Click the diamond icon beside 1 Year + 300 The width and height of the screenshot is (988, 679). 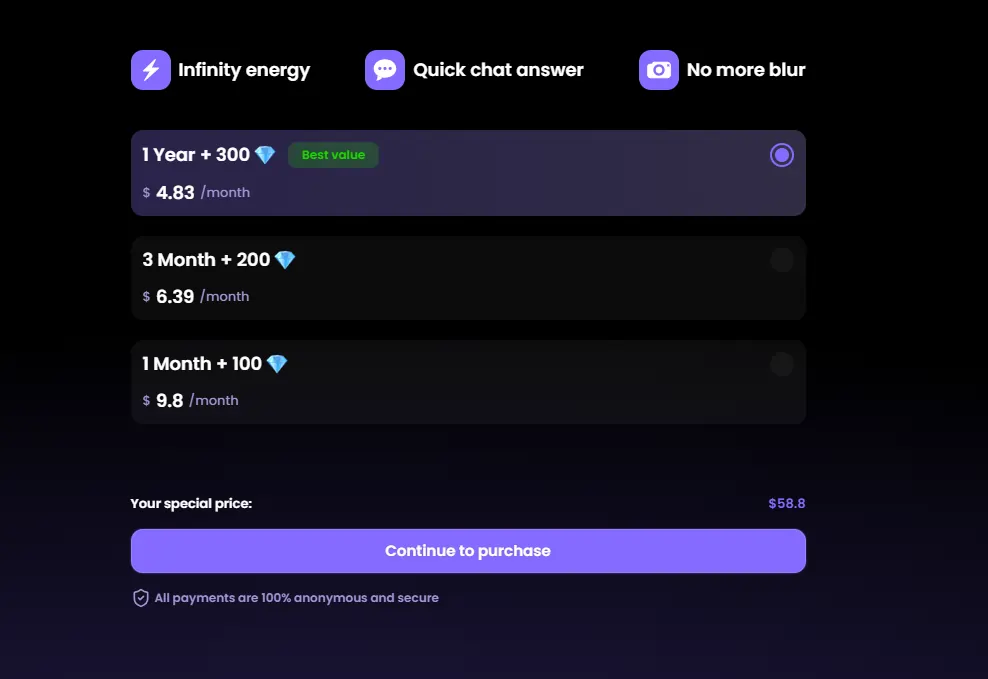tap(265, 155)
